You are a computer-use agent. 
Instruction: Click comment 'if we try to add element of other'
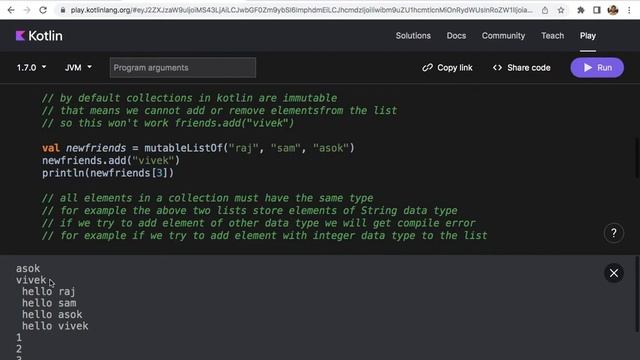[258, 223]
